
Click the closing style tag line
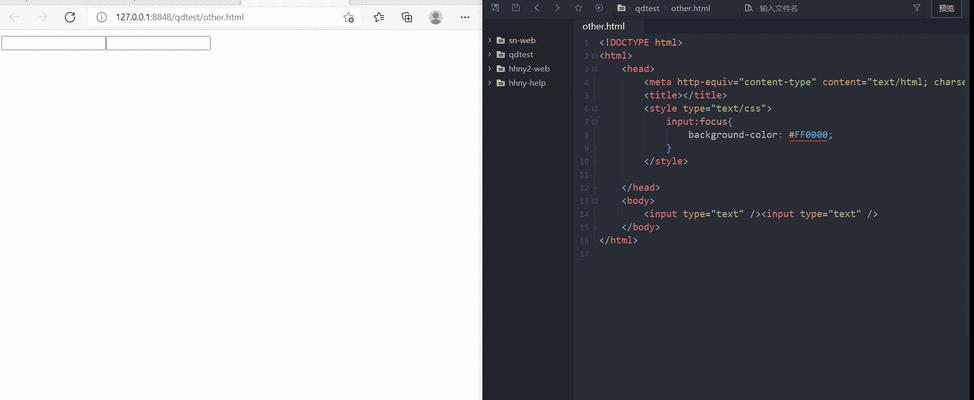coord(666,161)
